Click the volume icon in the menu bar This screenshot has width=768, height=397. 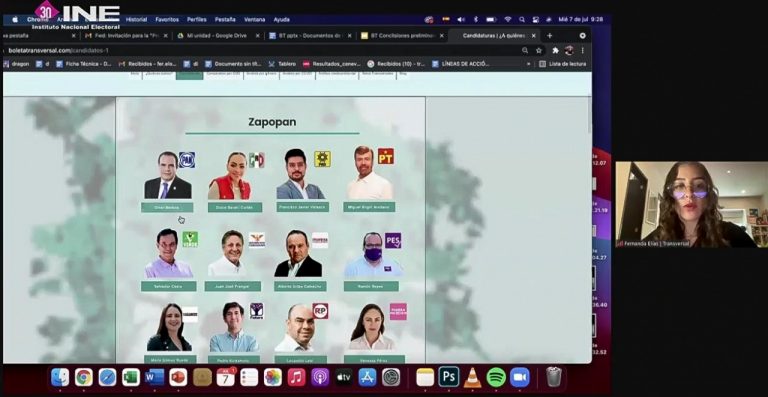(x=461, y=20)
